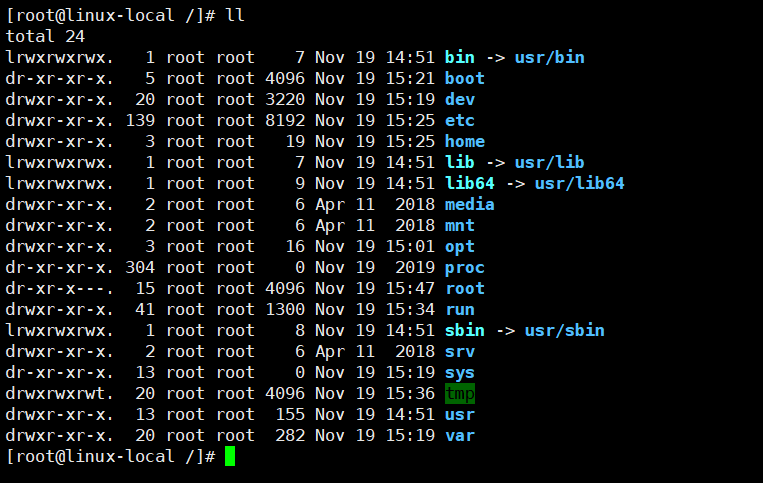Click the drwxrwxrwt permissions string
The image size is (763, 483).
[x=54, y=393]
